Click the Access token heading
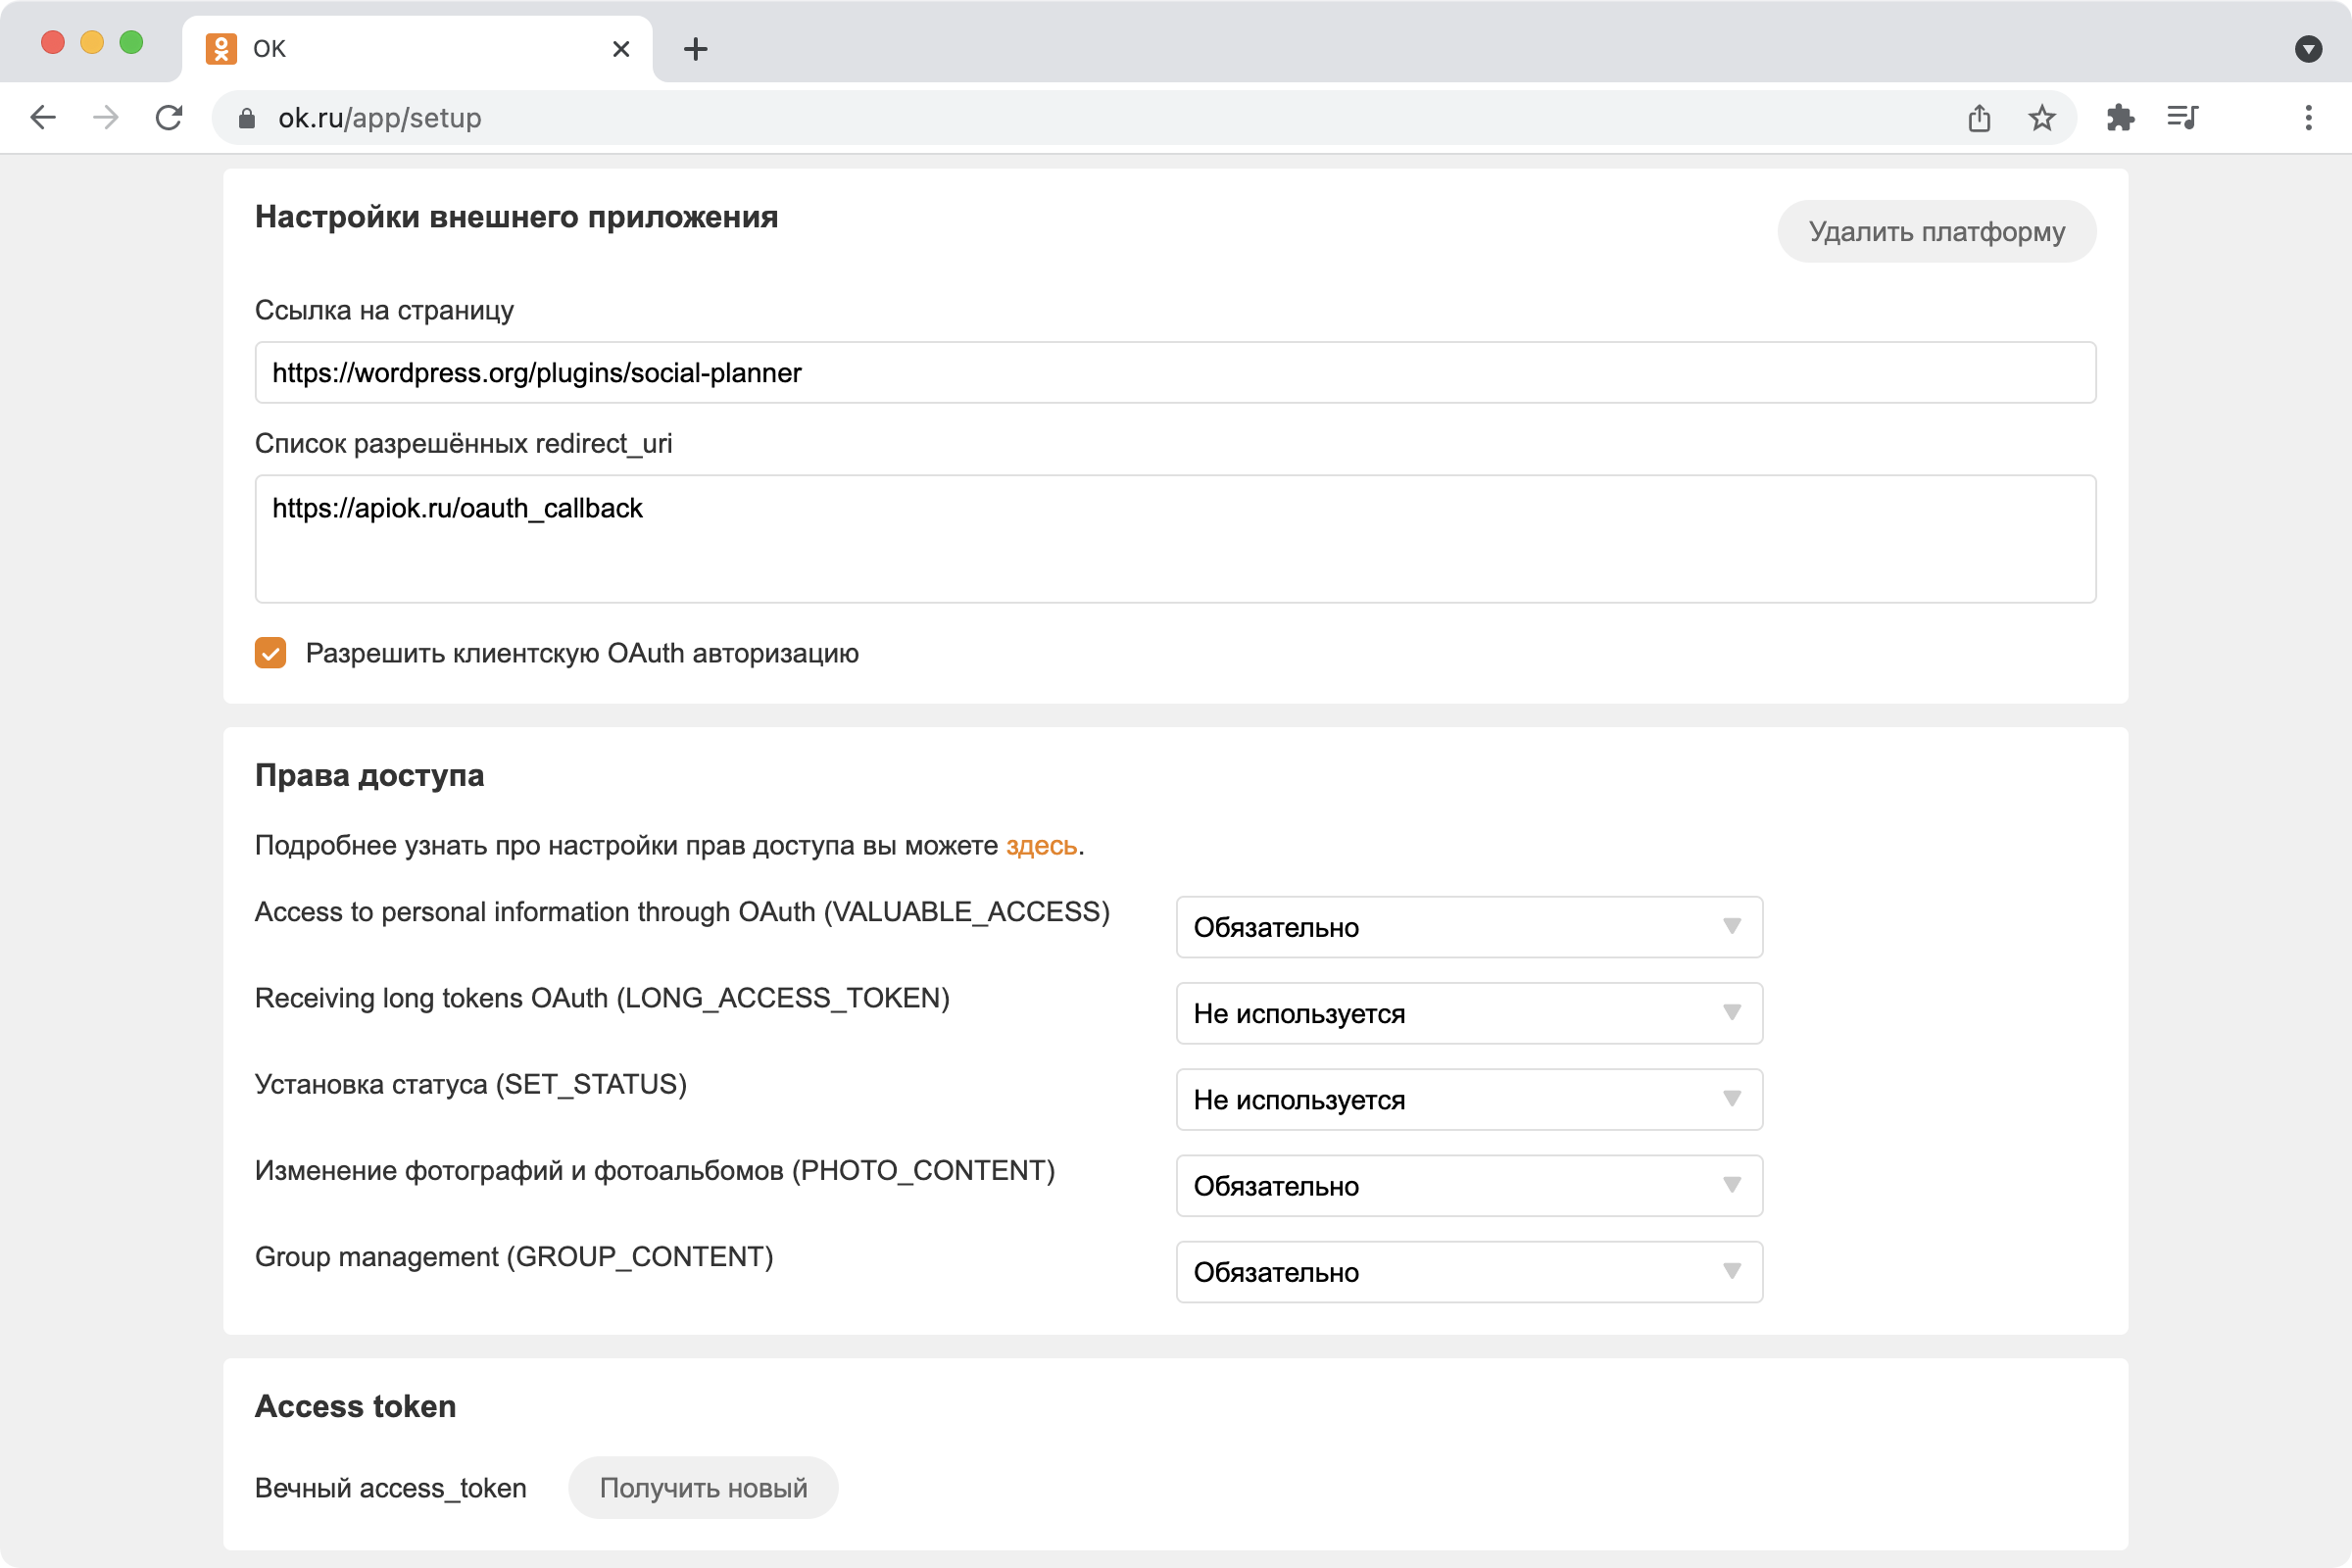 point(355,1406)
